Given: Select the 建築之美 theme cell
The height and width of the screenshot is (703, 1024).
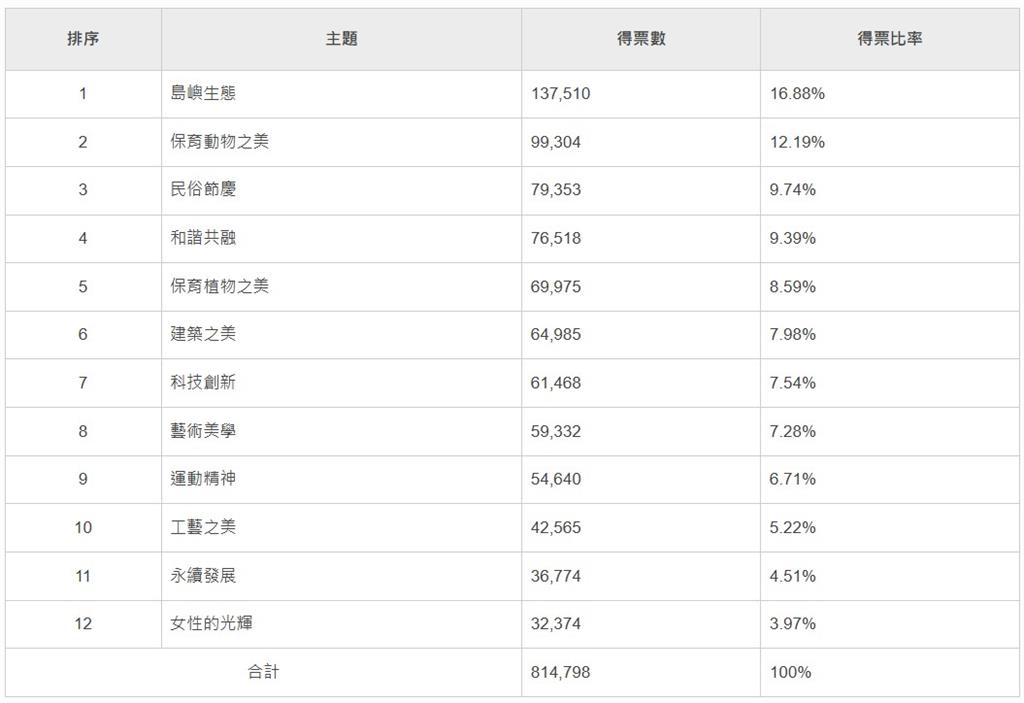Looking at the screenshot, I should [203, 334].
